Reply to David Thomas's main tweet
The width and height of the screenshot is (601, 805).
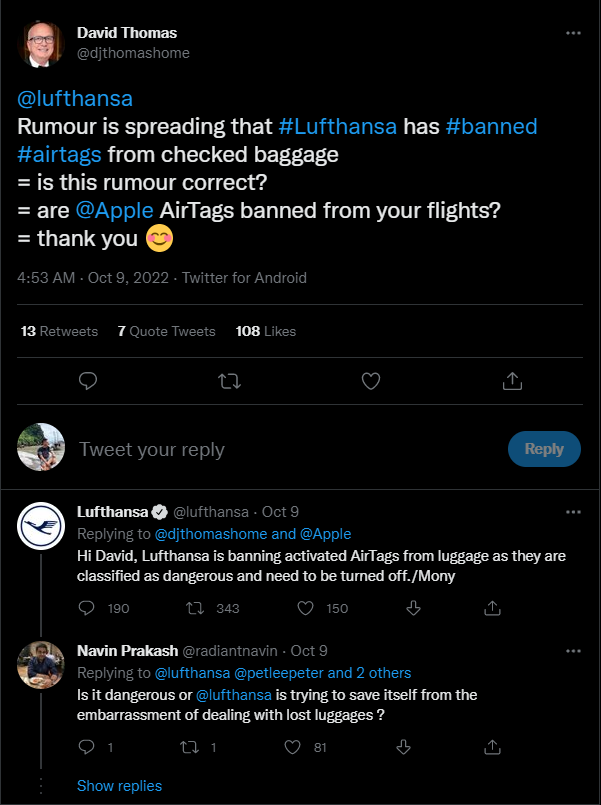click(x=88, y=380)
